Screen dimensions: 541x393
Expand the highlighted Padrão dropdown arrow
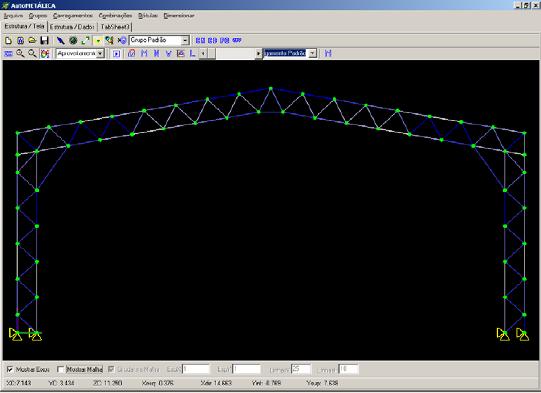(x=312, y=53)
